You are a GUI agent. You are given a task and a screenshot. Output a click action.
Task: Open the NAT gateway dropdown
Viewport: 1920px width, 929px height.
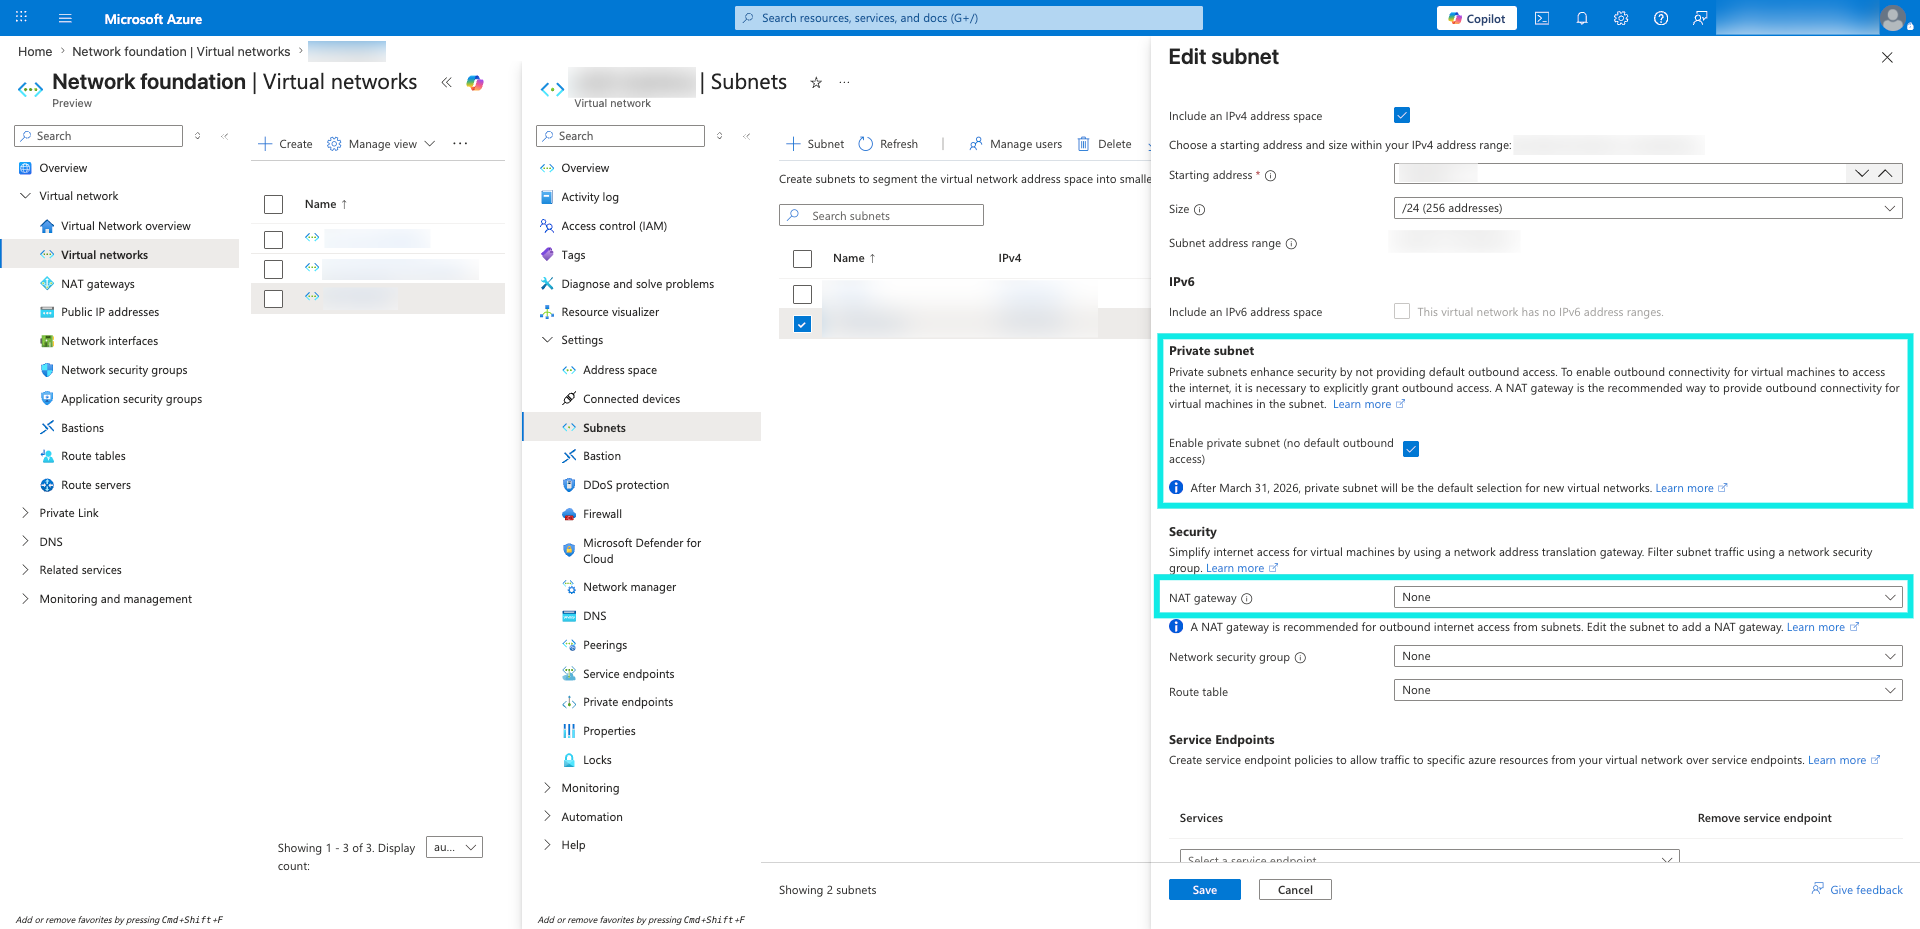pos(1648,597)
